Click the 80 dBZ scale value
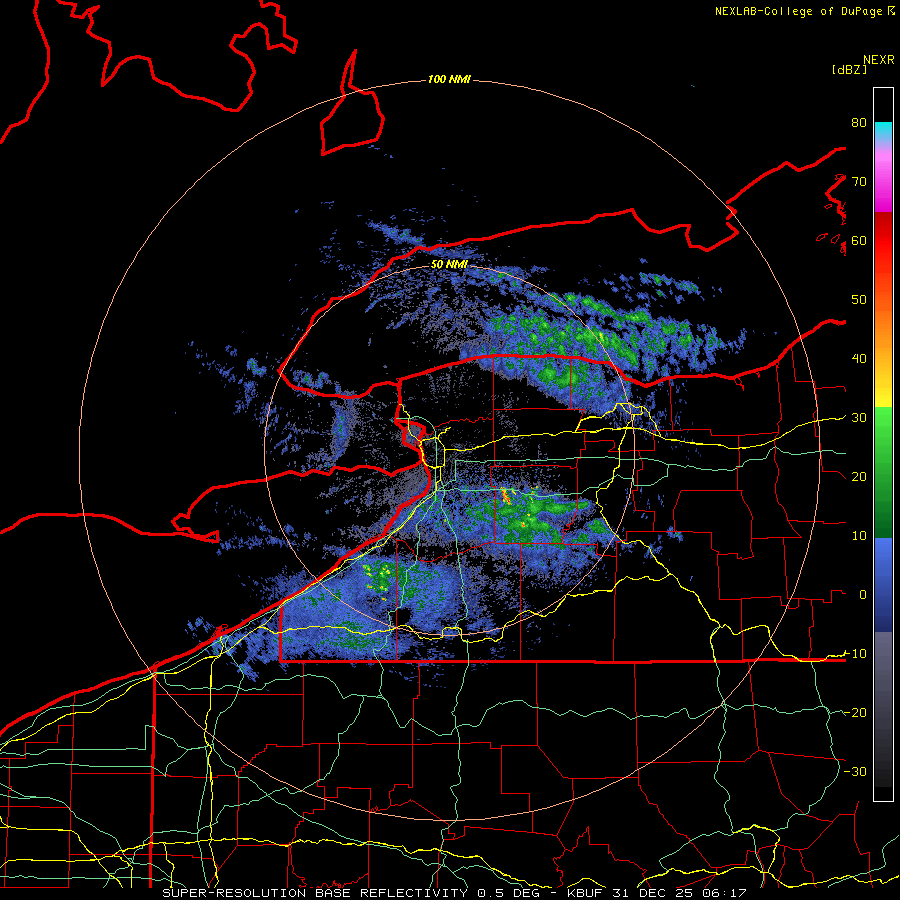Screen dimensions: 900x900 [859, 123]
